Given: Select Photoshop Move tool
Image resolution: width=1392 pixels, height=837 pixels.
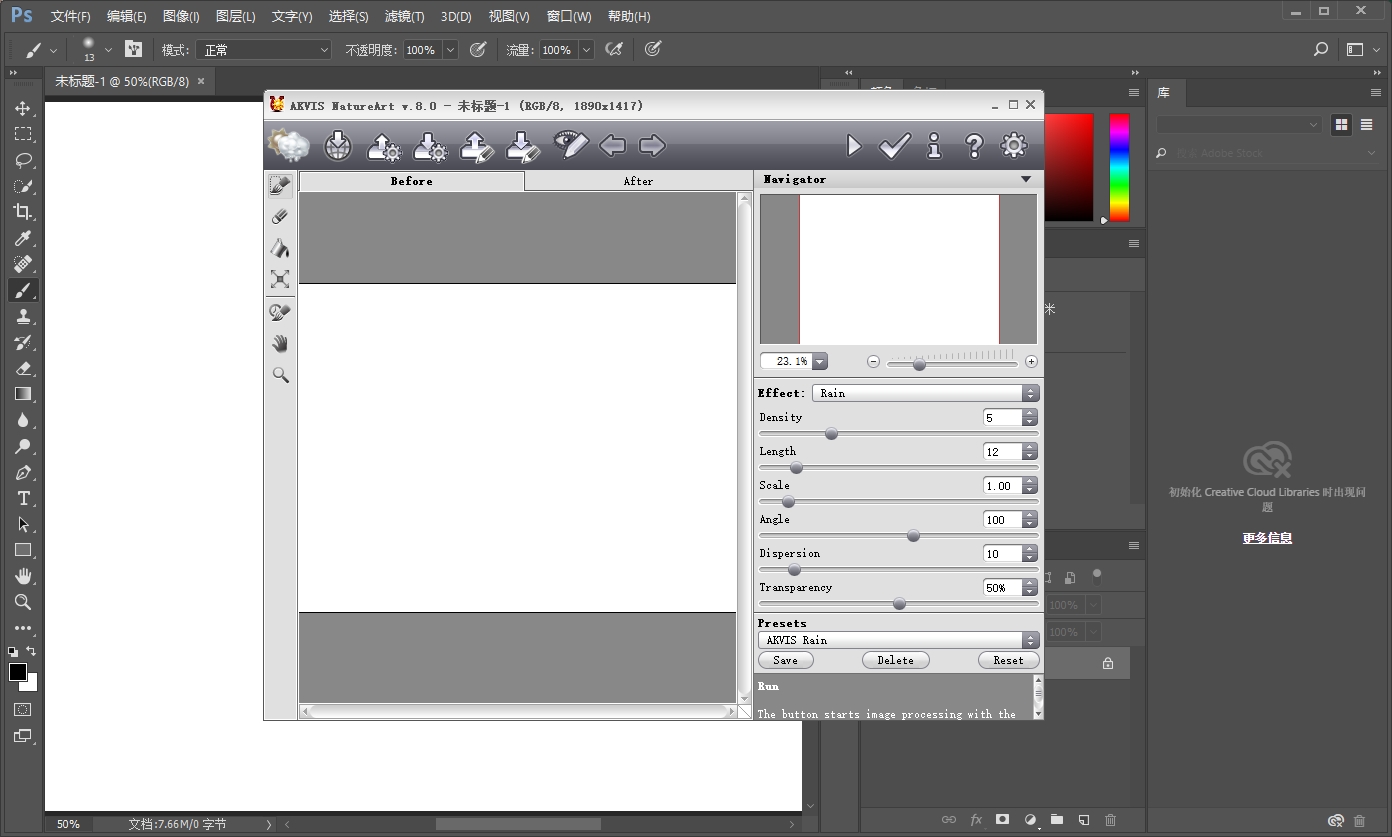Looking at the screenshot, I should pos(23,108).
